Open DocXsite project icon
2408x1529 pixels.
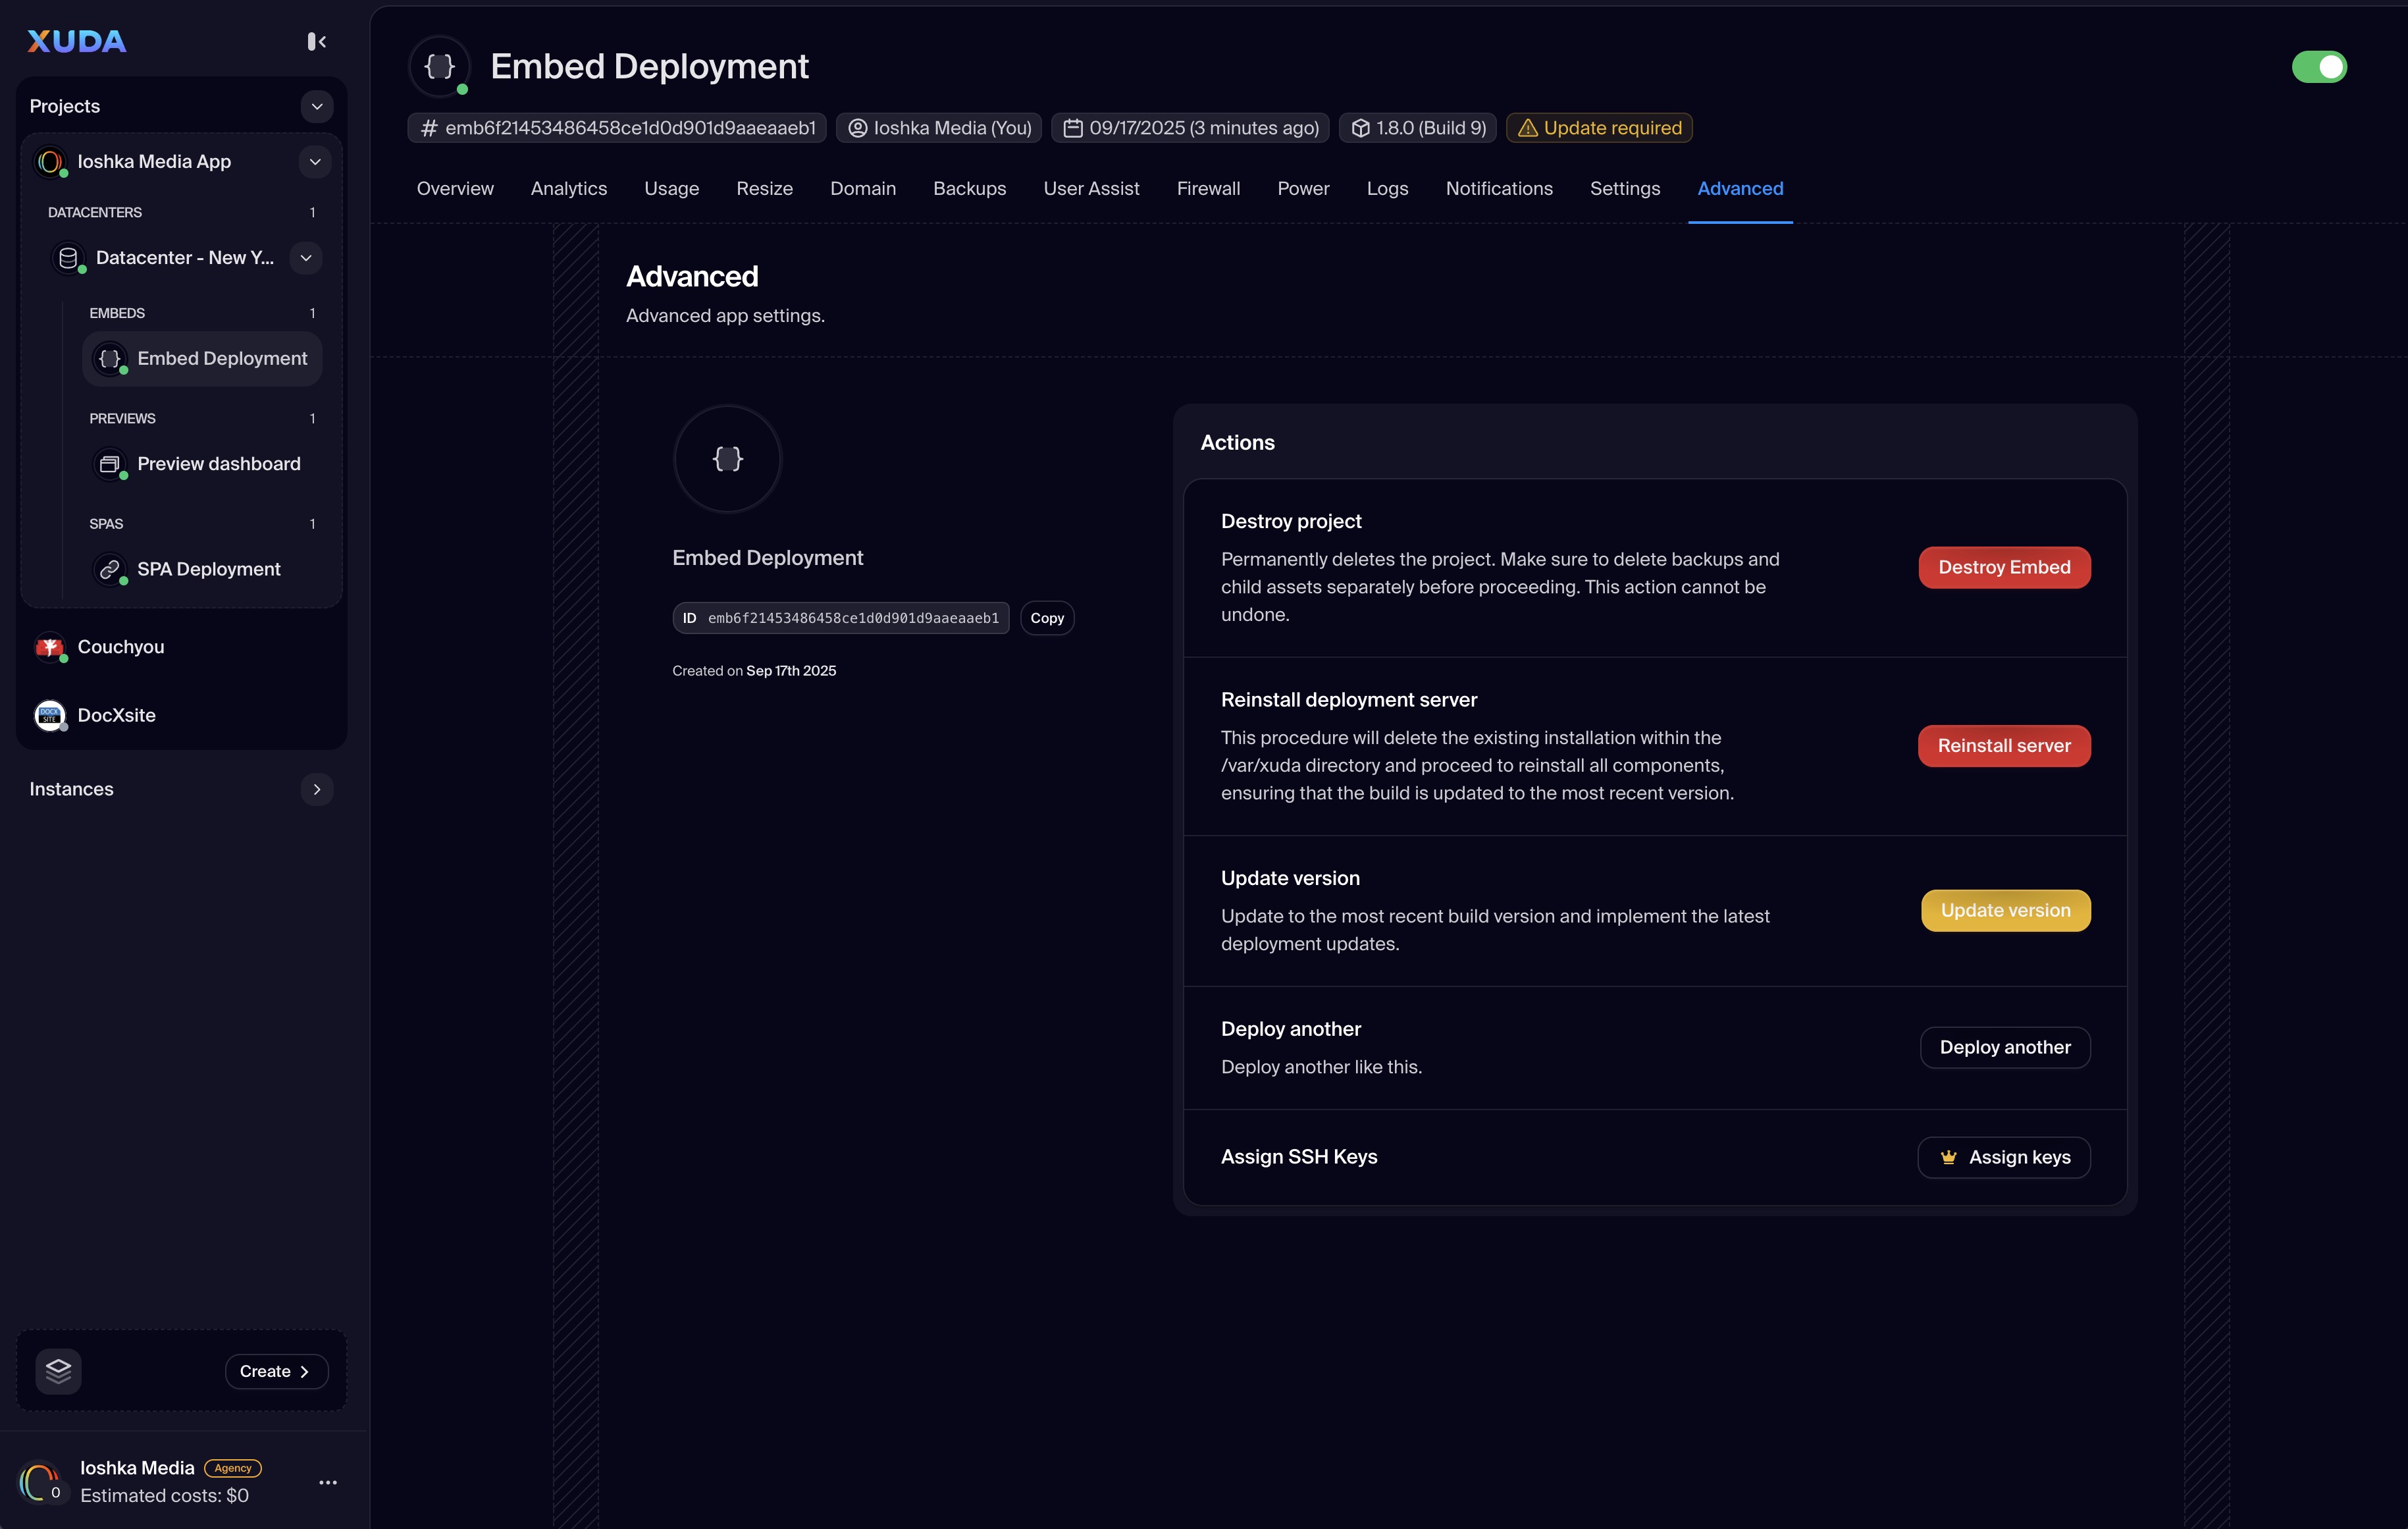pos(49,715)
